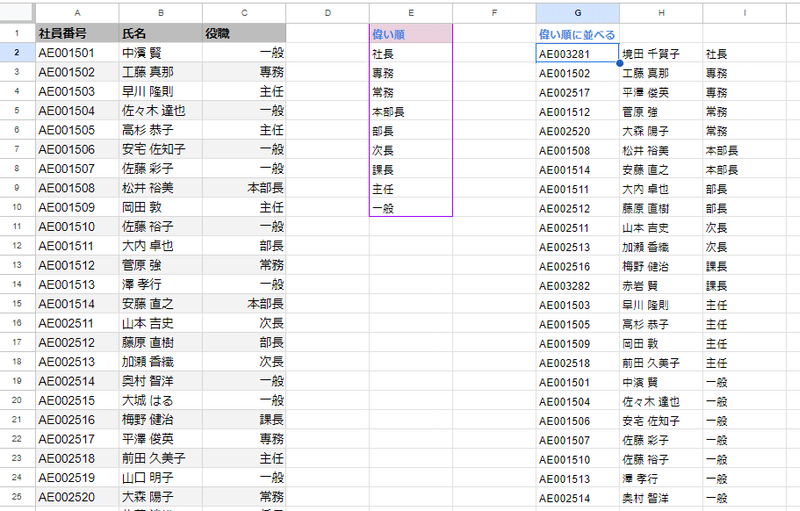Click the 社員番号 header cell
The width and height of the screenshot is (800, 511).
click(x=77, y=33)
